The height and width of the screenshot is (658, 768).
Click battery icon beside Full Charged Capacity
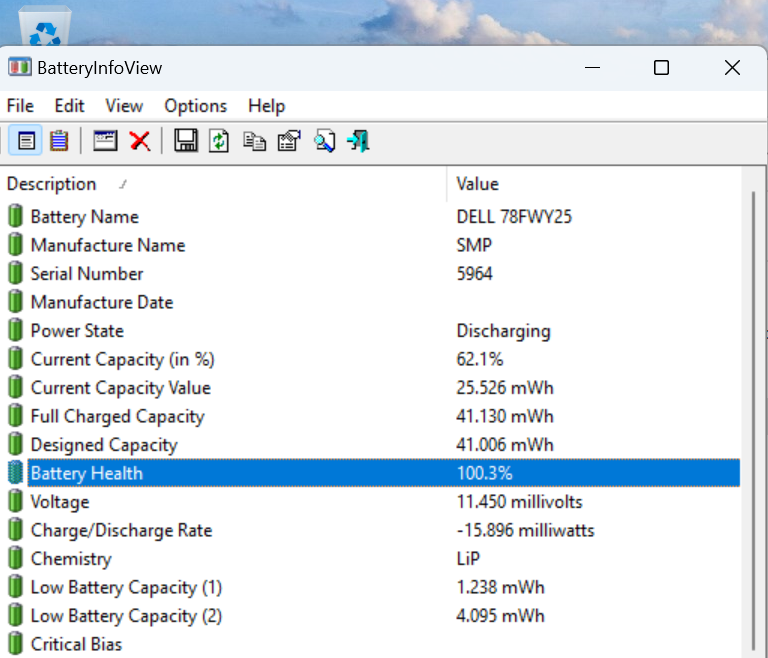coord(16,415)
